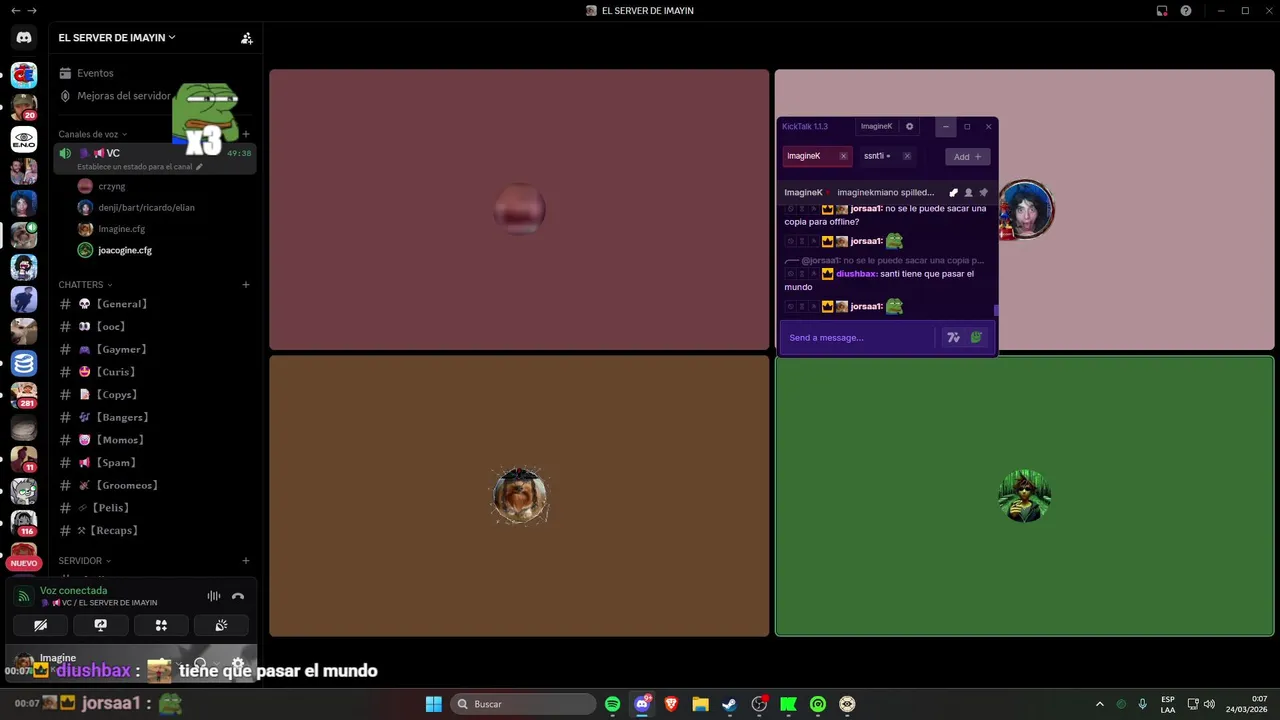Collapse the SERVIDOR category

[x=84, y=561]
